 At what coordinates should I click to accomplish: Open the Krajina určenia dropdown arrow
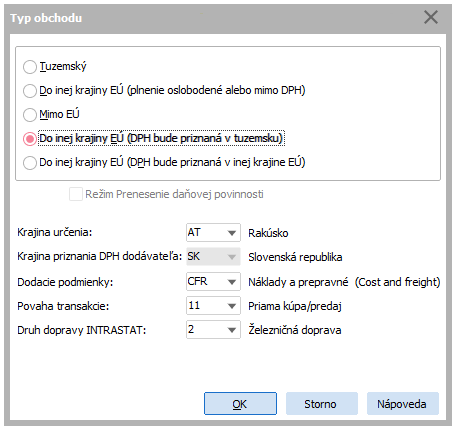(x=232, y=233)
